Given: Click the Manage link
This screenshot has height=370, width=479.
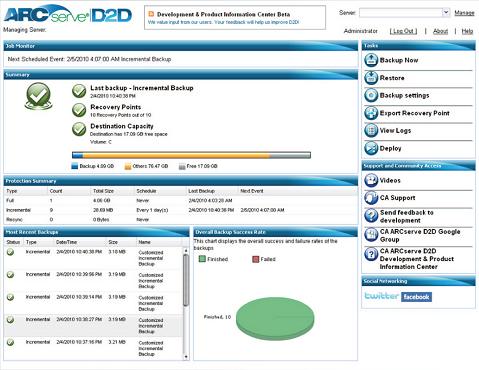Looking at the screenshot, I should [464, 13].
